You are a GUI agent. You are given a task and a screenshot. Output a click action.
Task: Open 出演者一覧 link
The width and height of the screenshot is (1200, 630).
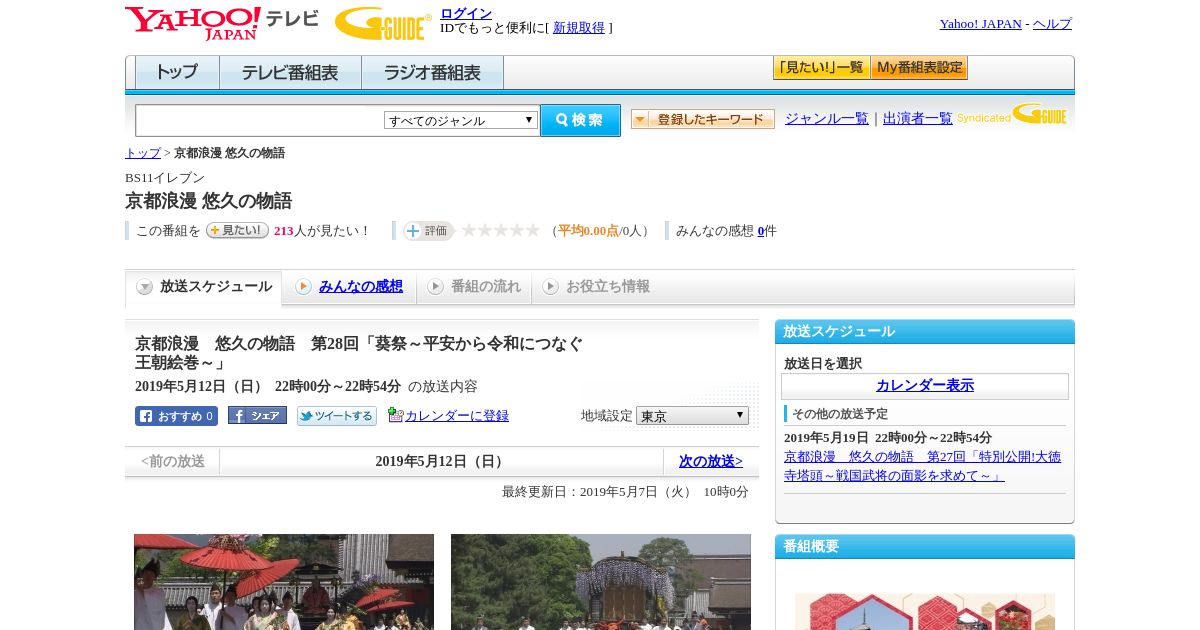[918, 118]
